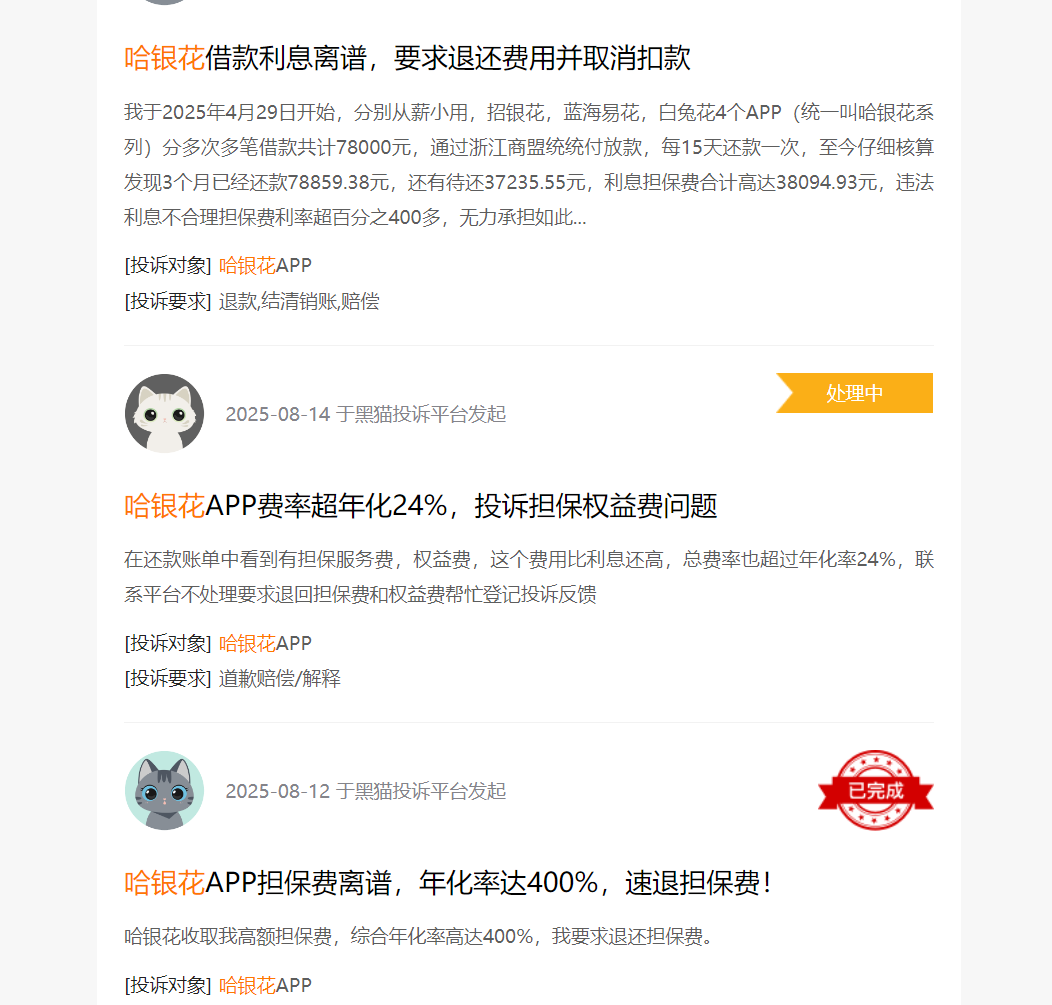
Task: Click description starting 我于2025年4月29日开始
Action: coord(529,164)
